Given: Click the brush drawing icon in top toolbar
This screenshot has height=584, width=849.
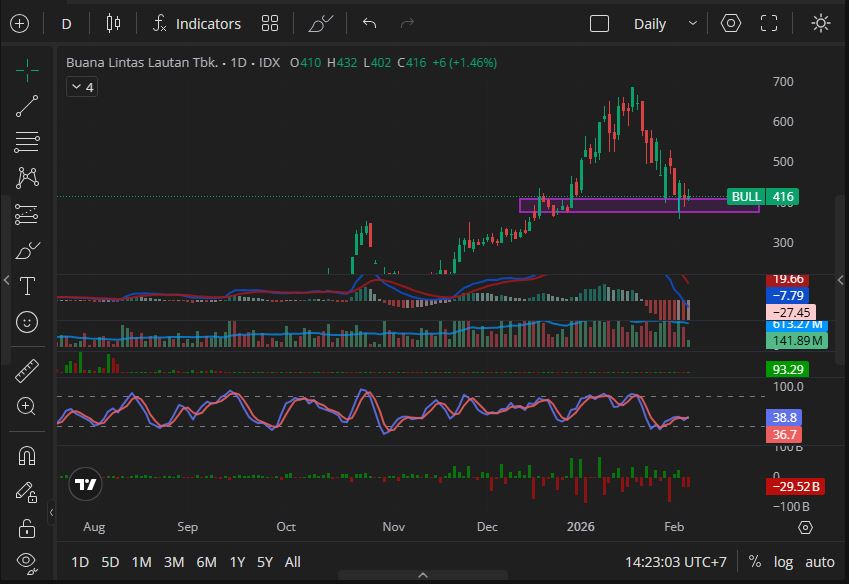Looking at the screenshot, I should coord(321,23).
